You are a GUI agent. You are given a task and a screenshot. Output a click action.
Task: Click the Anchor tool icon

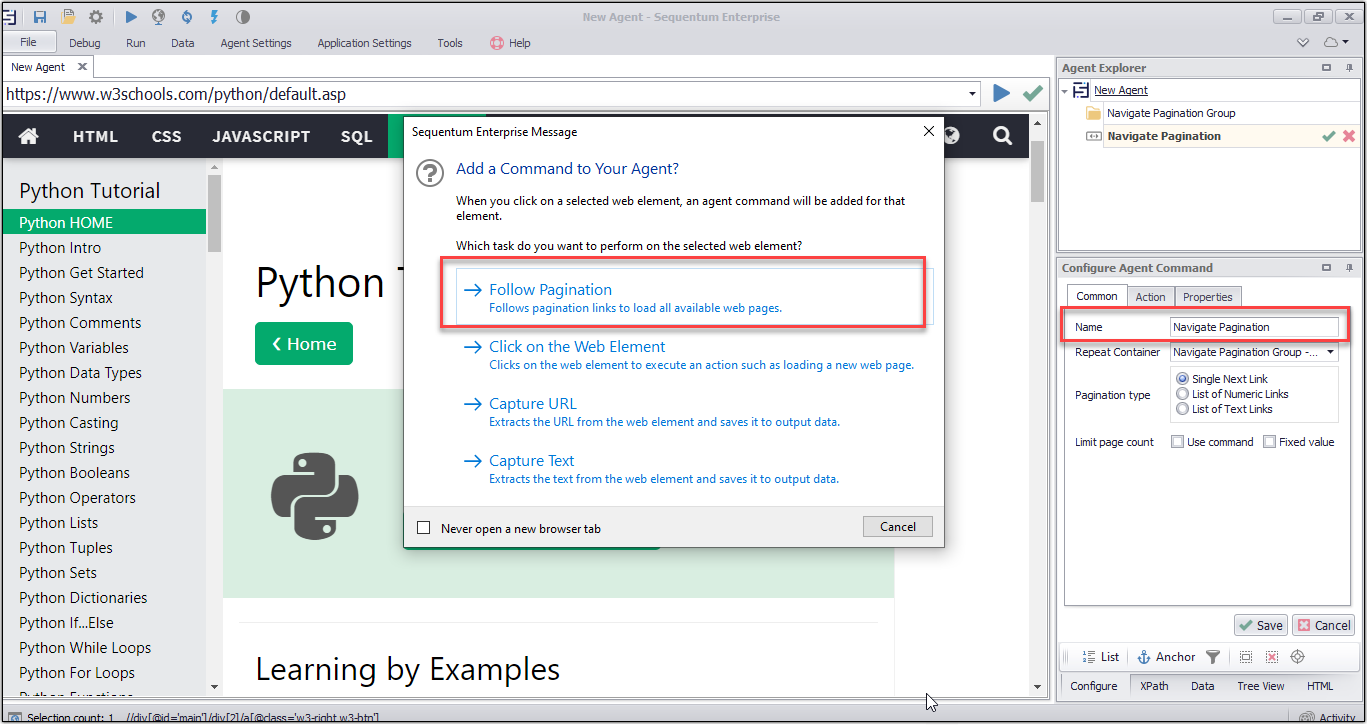pyautogui.click(x=1144, y=657)
